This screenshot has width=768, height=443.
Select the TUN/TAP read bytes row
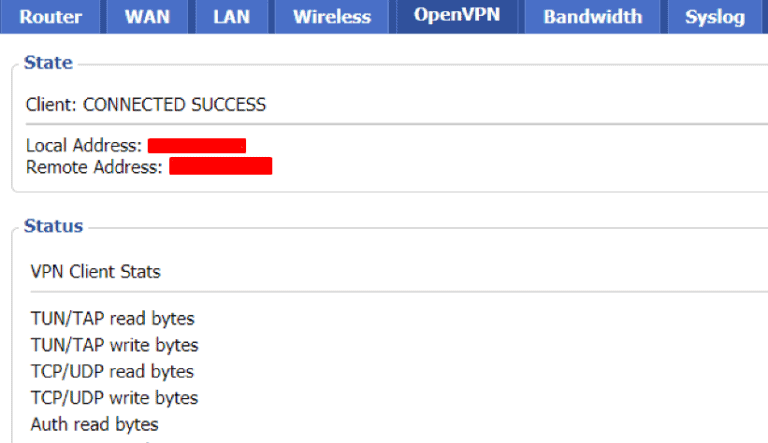pyautogui.click(x=113, y=319)
